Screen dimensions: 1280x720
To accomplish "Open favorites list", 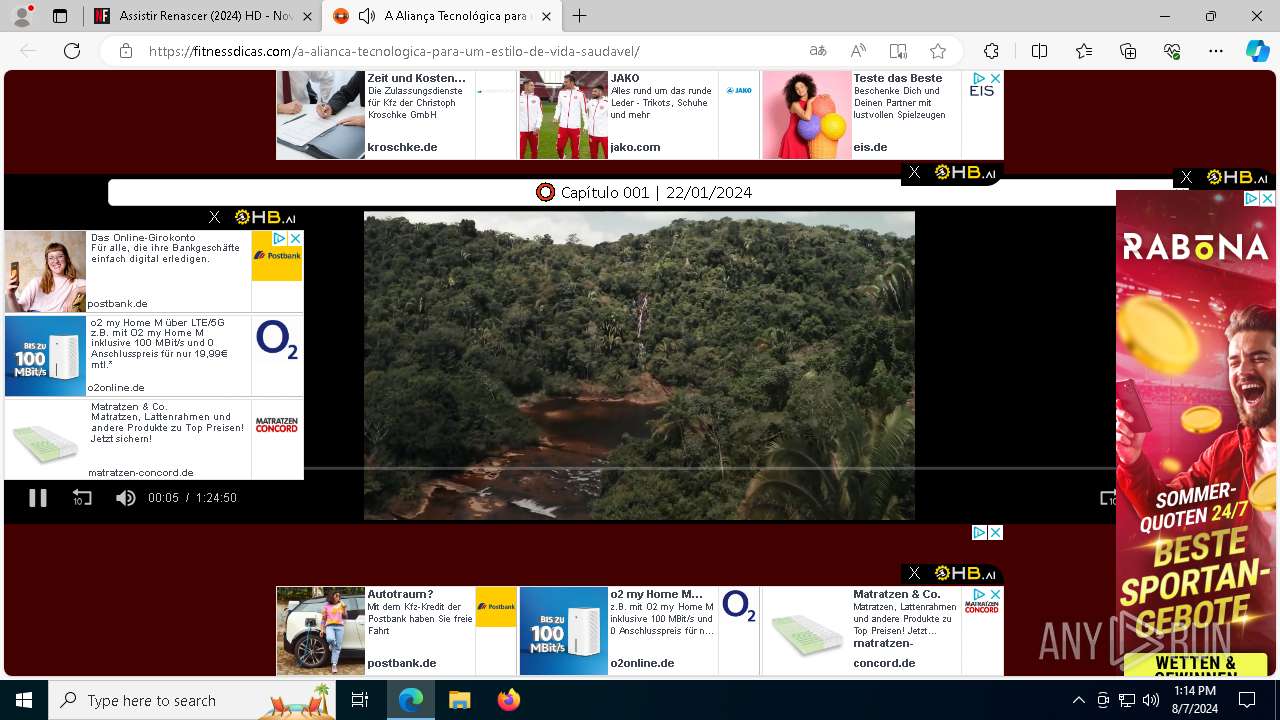I will pos(1084,51).
